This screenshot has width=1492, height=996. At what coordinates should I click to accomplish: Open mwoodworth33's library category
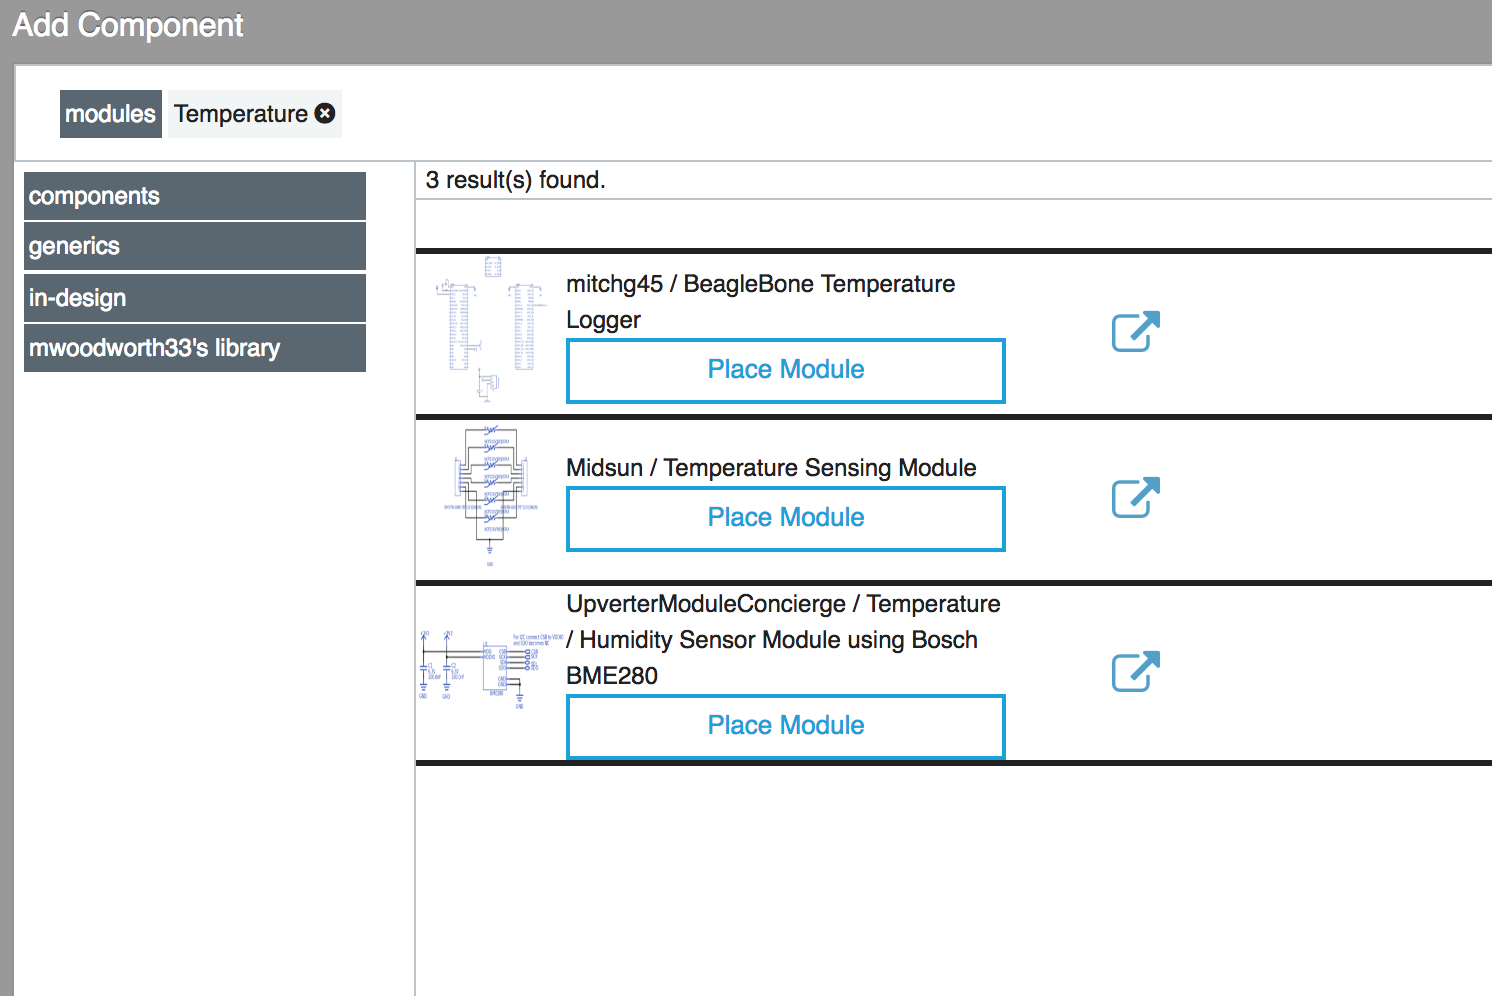pos(195,348)
